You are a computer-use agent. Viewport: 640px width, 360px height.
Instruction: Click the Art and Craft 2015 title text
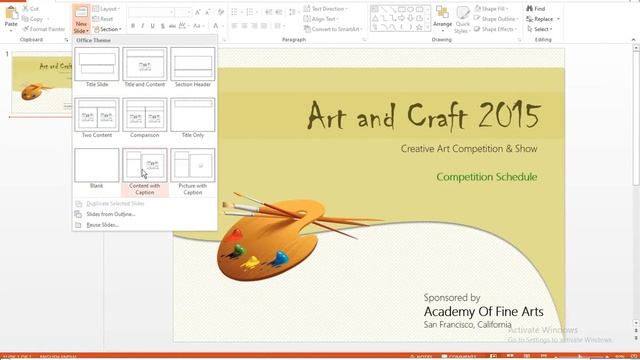coord(424,116)
